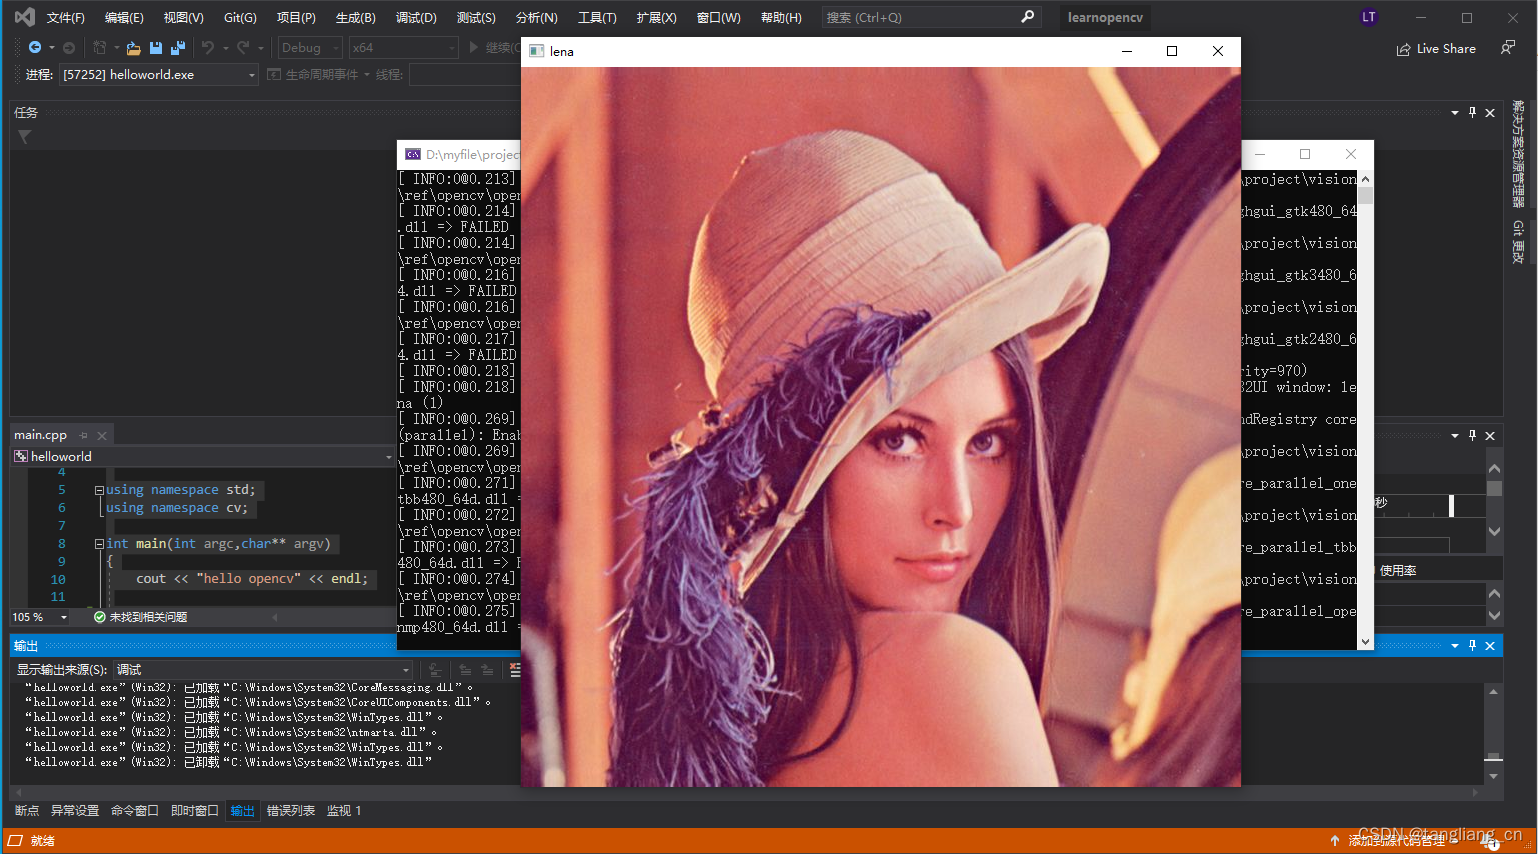Switch to the Command Window (命令窗口) tab
Image resolution: width=1538 pixels, height=854 pixels.
[135, 811]
